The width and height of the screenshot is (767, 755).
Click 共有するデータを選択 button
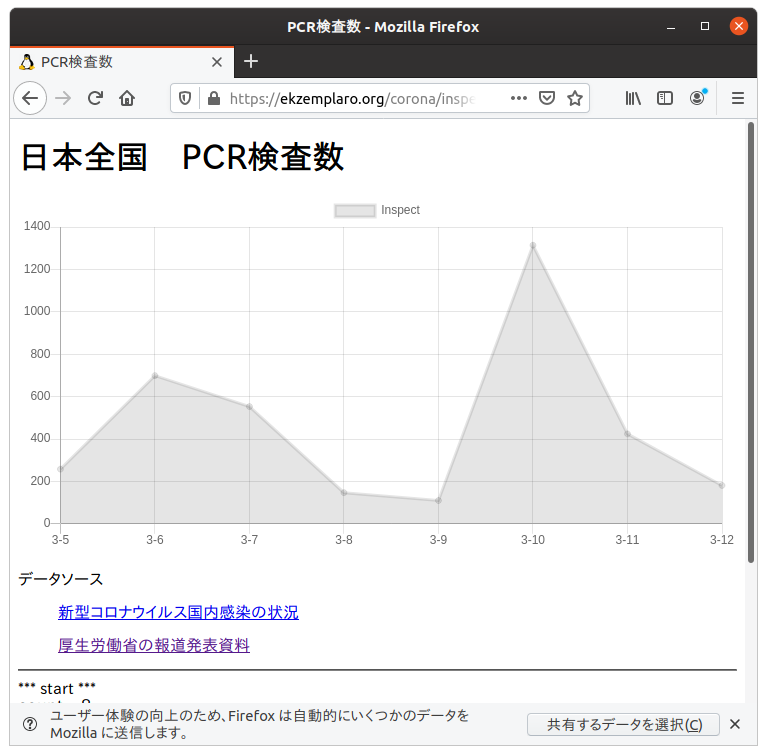tap(623, 725)
